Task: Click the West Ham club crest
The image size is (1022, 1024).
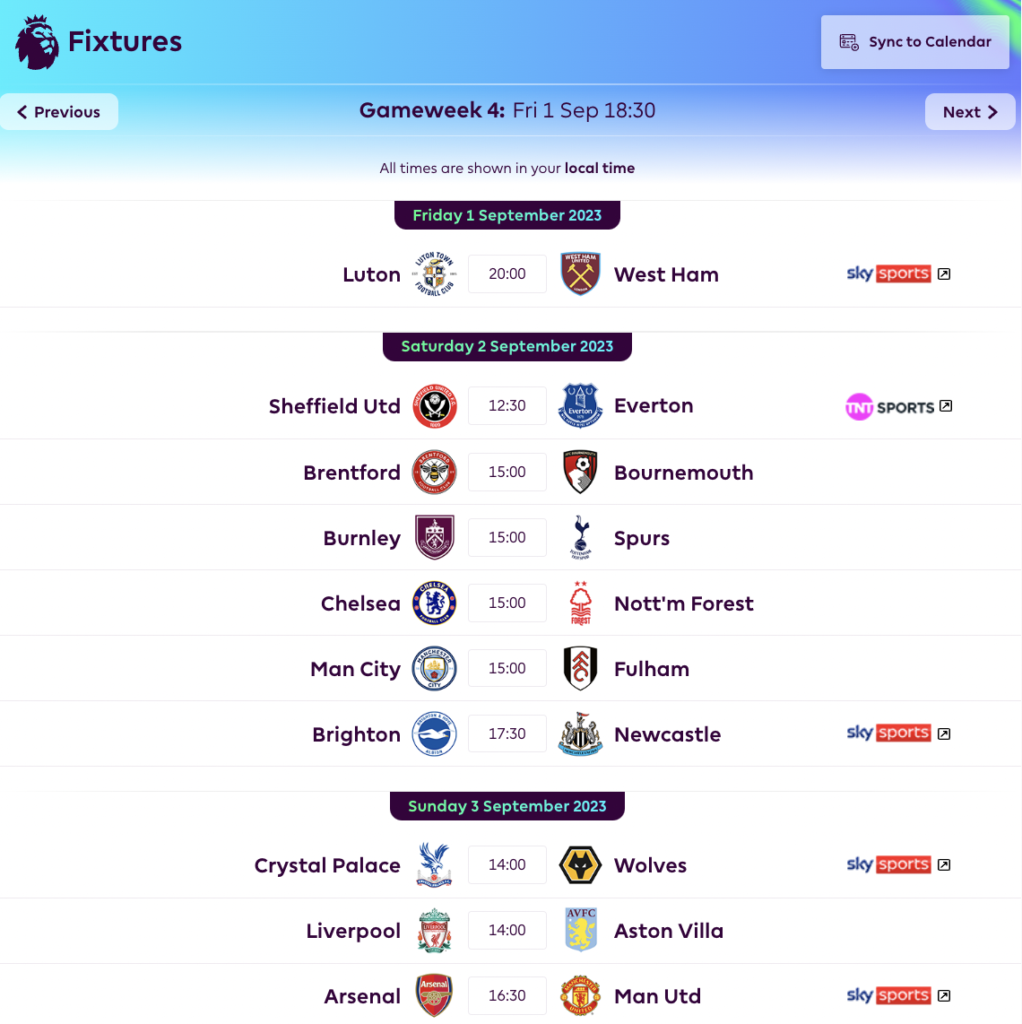Action: point(580,274)
